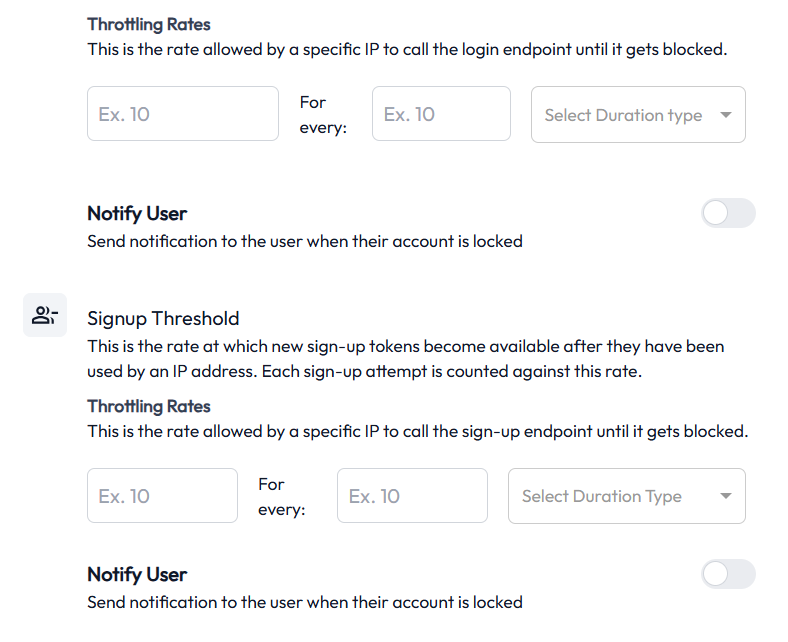The width and height of the screenshot is (788, 642).
Task: Click the caret arrow in login Duration type dropdown
Action: [725, 115]
